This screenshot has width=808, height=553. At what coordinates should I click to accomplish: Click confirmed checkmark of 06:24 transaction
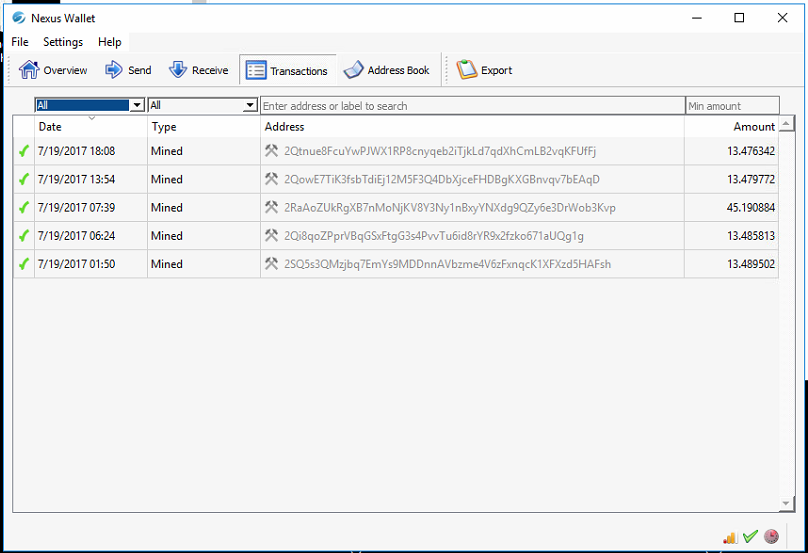24,236
